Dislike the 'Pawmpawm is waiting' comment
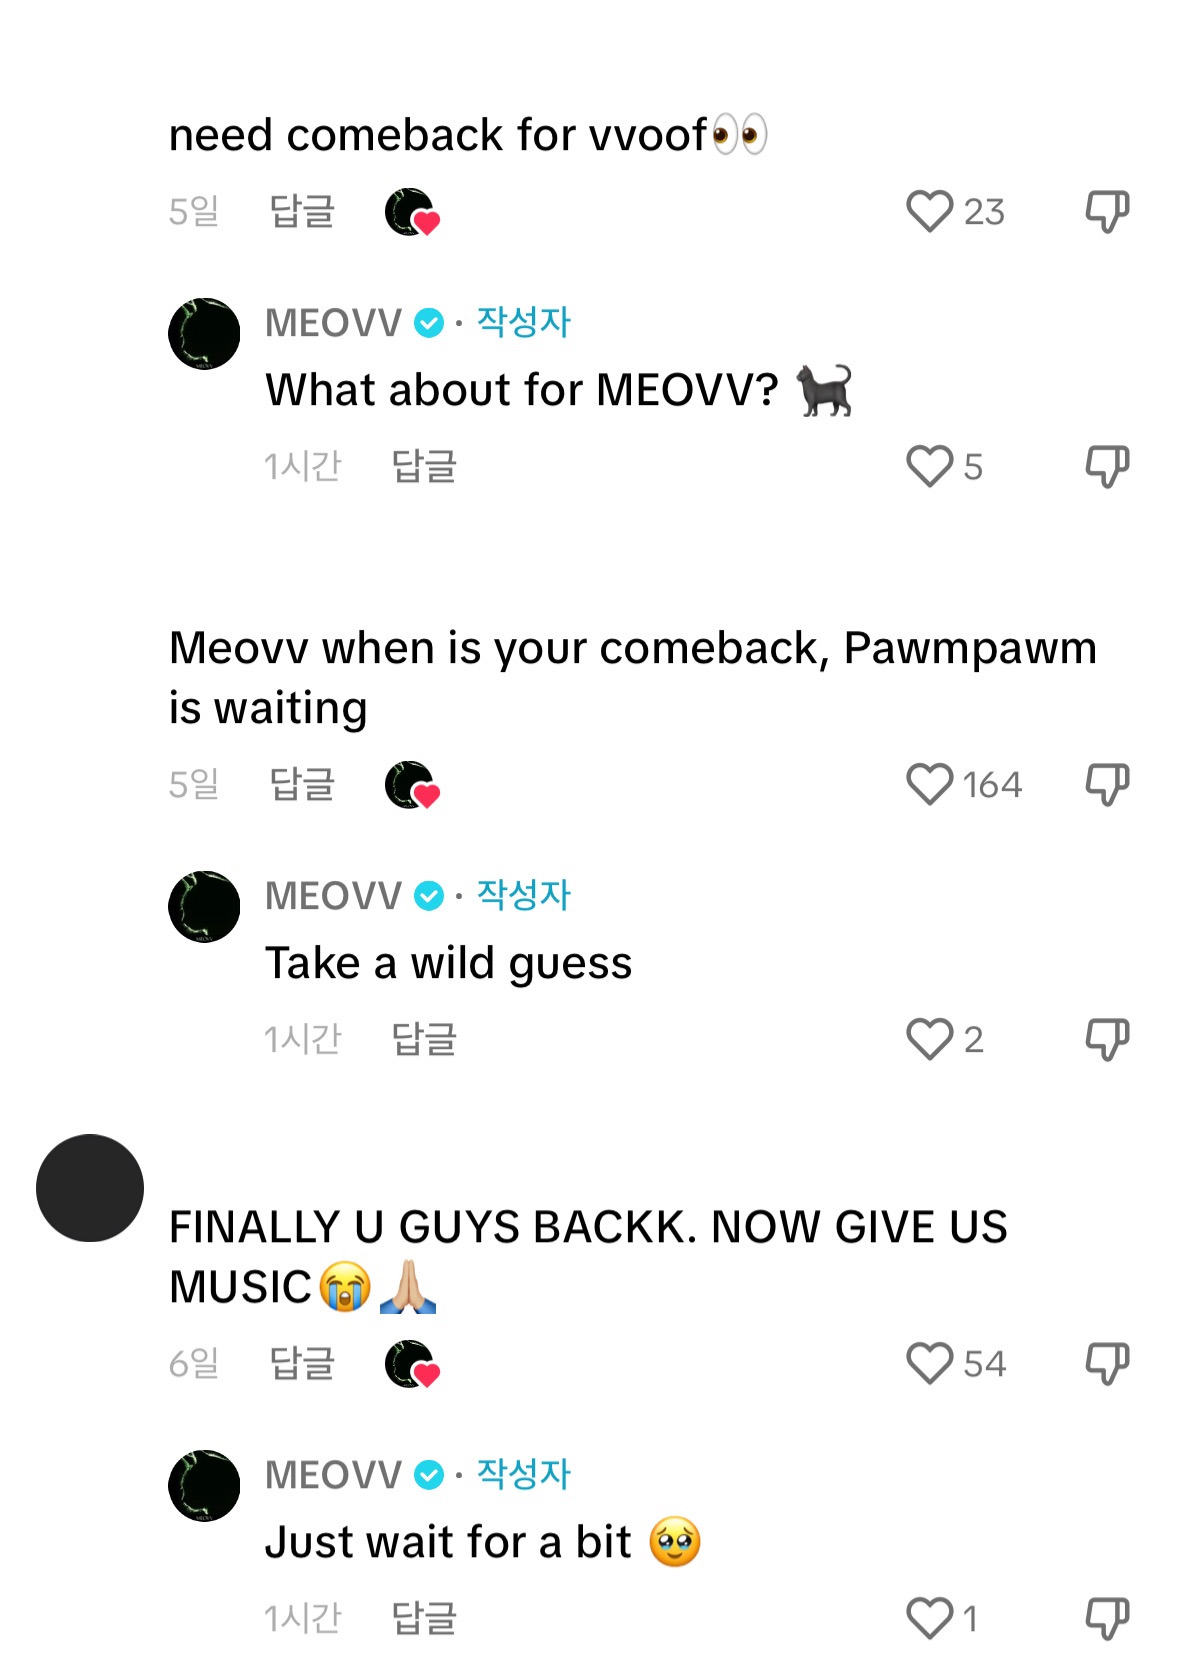Screen dimensions: 1179x1674 [x=1107, y=785]
